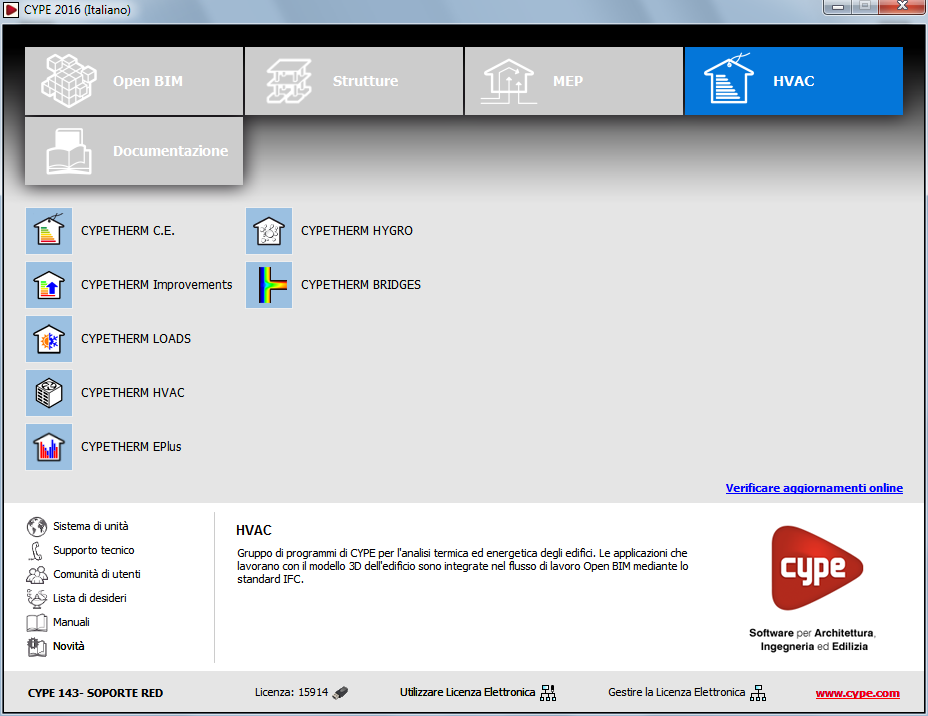Minimize the CYPE 2016 window
This screenshot has height=716, width=928.
click(x=837, y=7)
